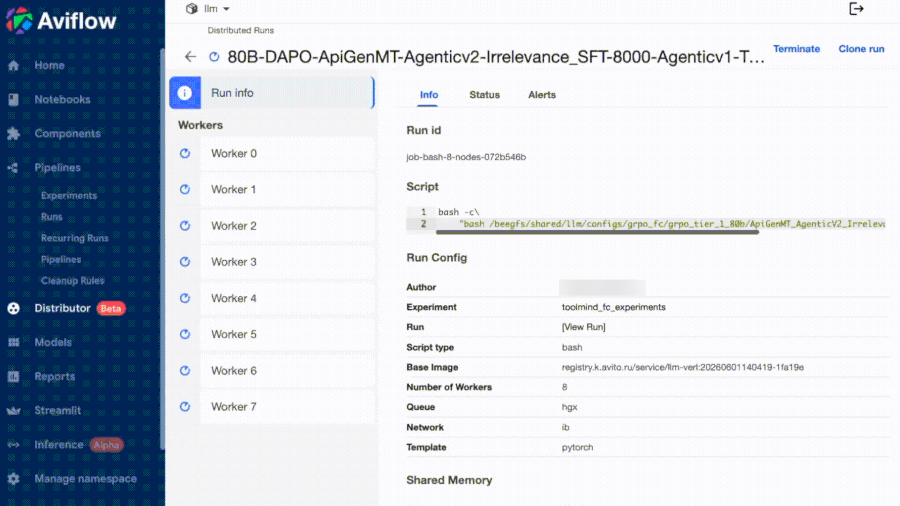Click the Inference arrows icon

[x=14, y=445]
